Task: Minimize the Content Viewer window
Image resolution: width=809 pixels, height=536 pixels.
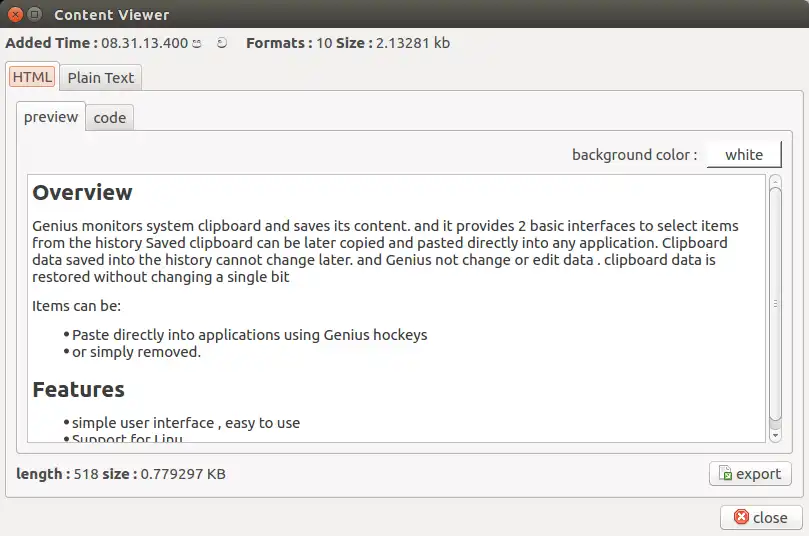Action: pyautogui.click(x=35, y=15)
